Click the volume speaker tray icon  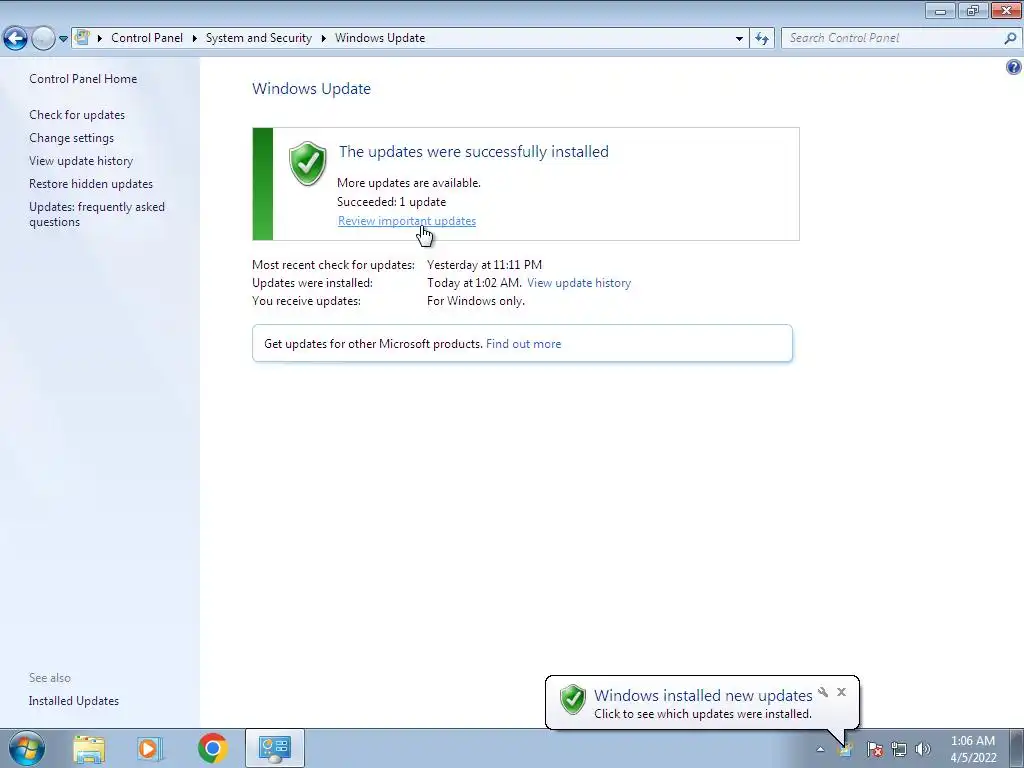923,749
